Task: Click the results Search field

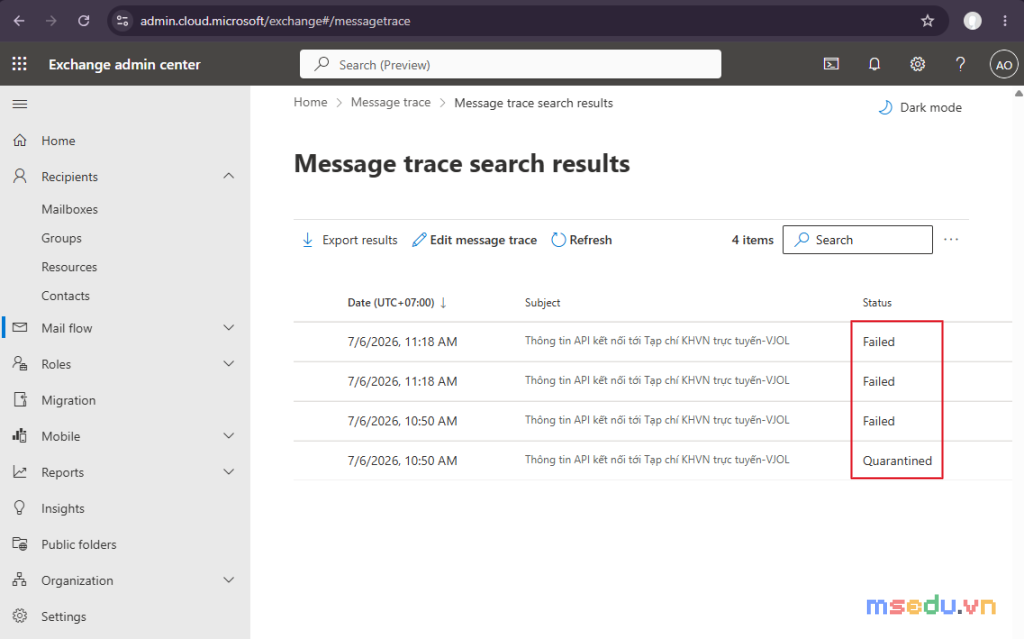Action: coord(857,240)
